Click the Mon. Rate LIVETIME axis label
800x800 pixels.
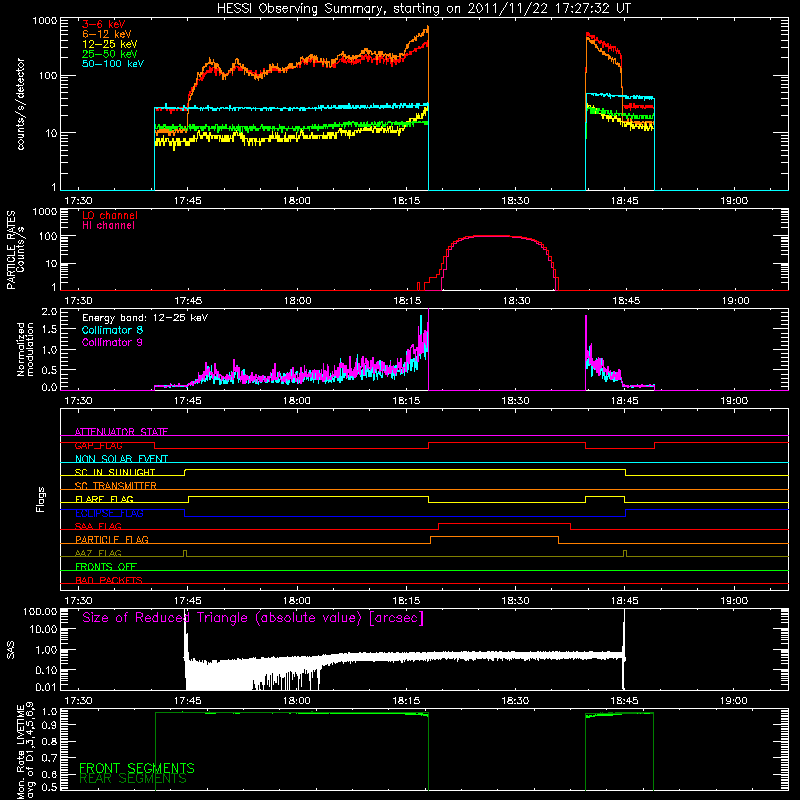pyautogui.click(x=26, y=752)
